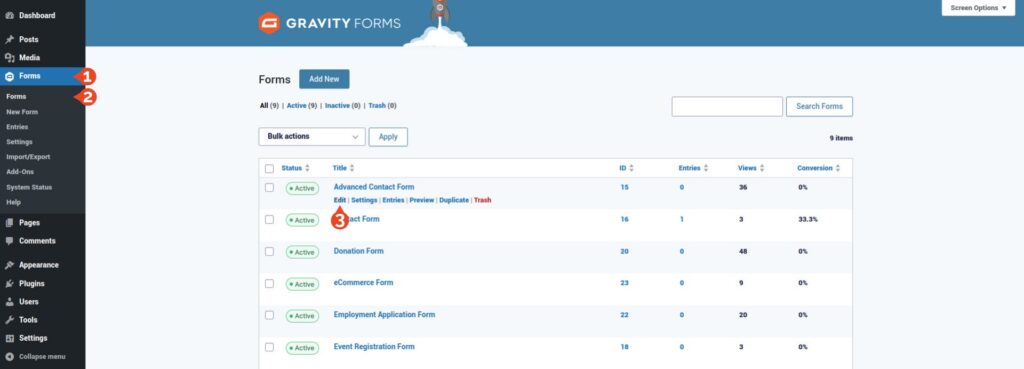Toggle Active status of eCommerce Form
Image resolution: width=1024 pixels, height=369 pixels.
pos(302,284)
